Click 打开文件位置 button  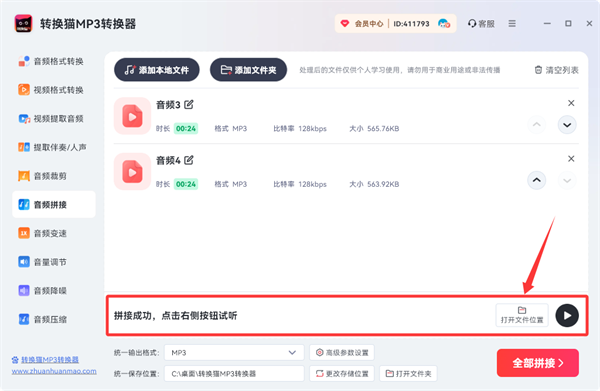coord(522,315)
